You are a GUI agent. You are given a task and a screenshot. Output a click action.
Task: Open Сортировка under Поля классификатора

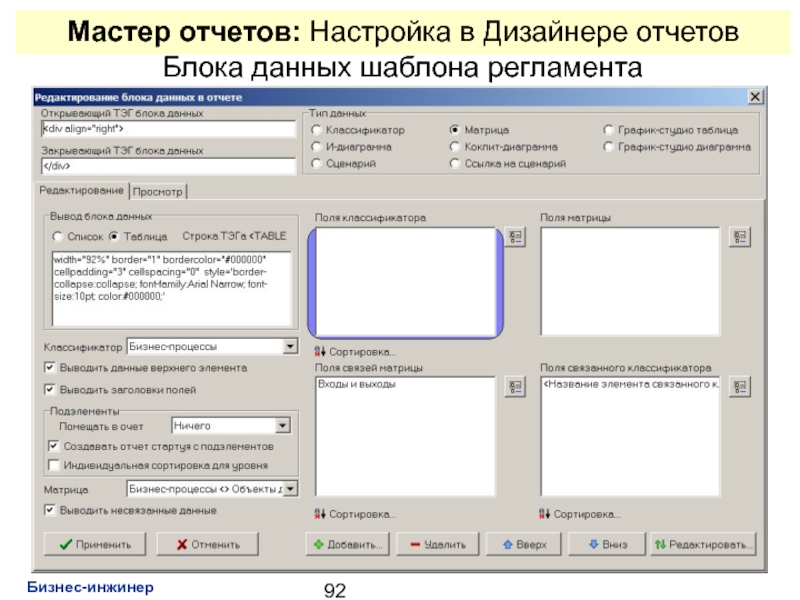pyautogui.click(x=355, y=352)
